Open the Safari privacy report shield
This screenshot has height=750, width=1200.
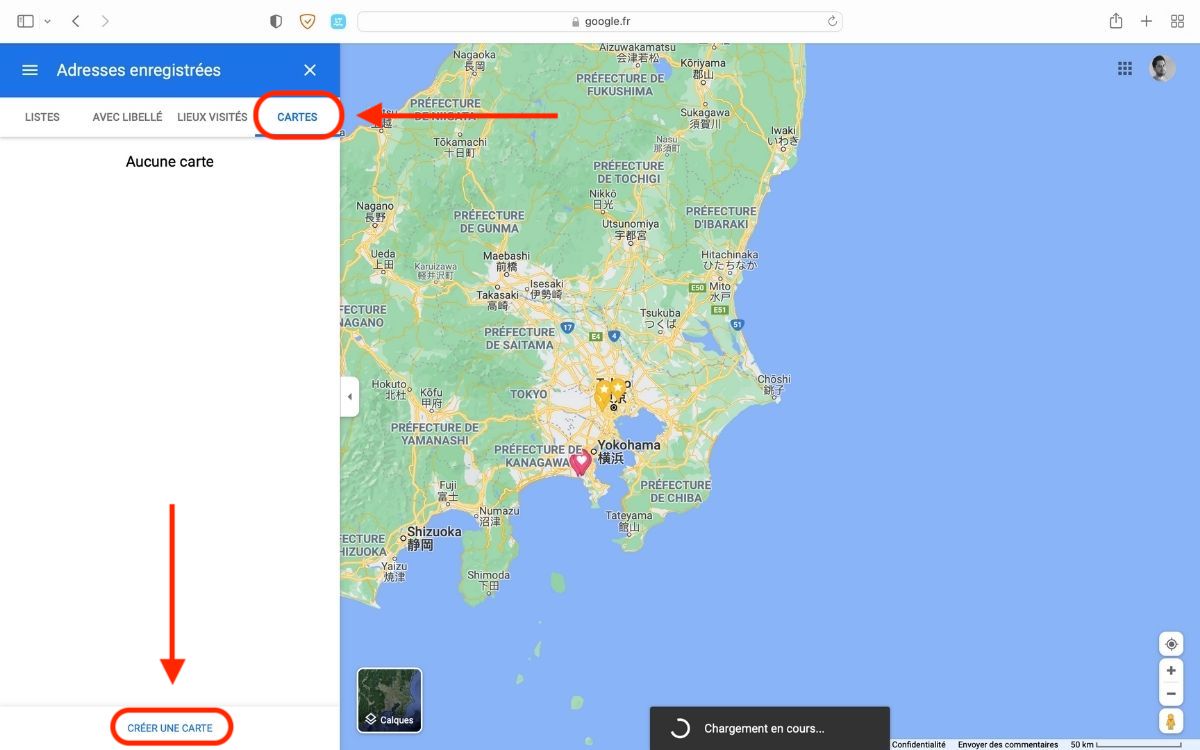[x=277, y=21]
